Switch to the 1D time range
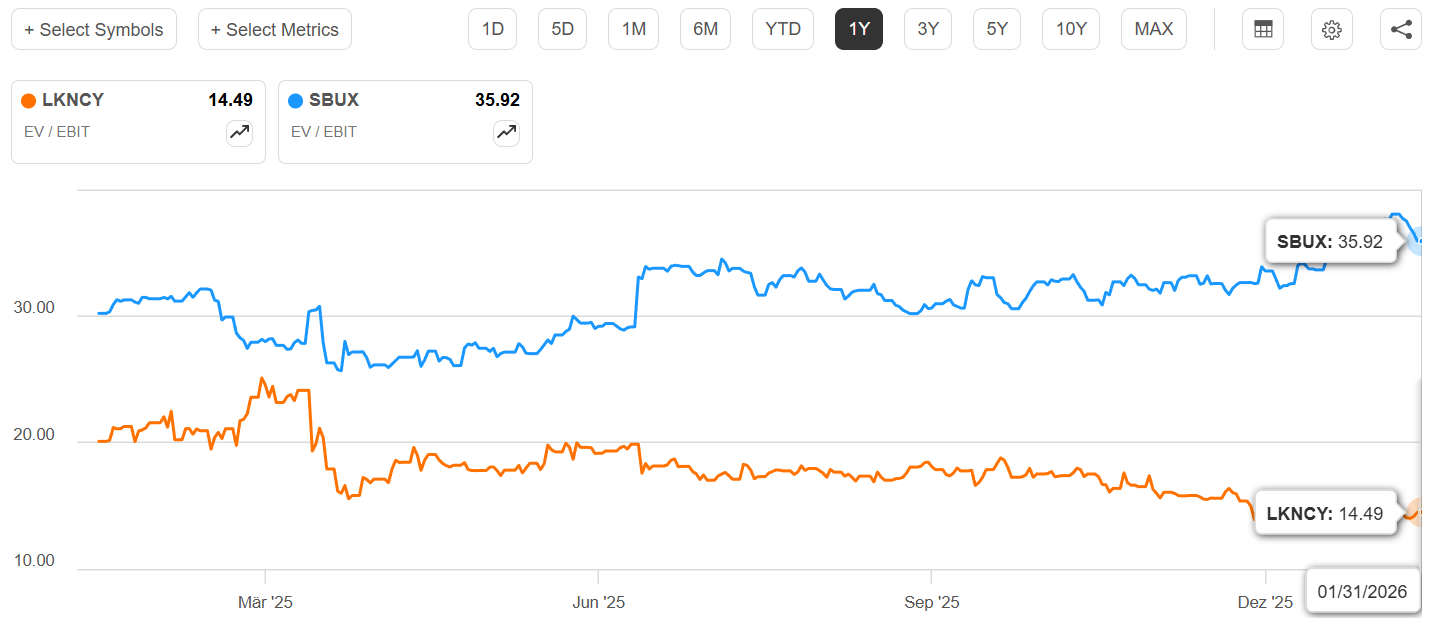This screenshot has width=1432, height=618. [493, 30]
